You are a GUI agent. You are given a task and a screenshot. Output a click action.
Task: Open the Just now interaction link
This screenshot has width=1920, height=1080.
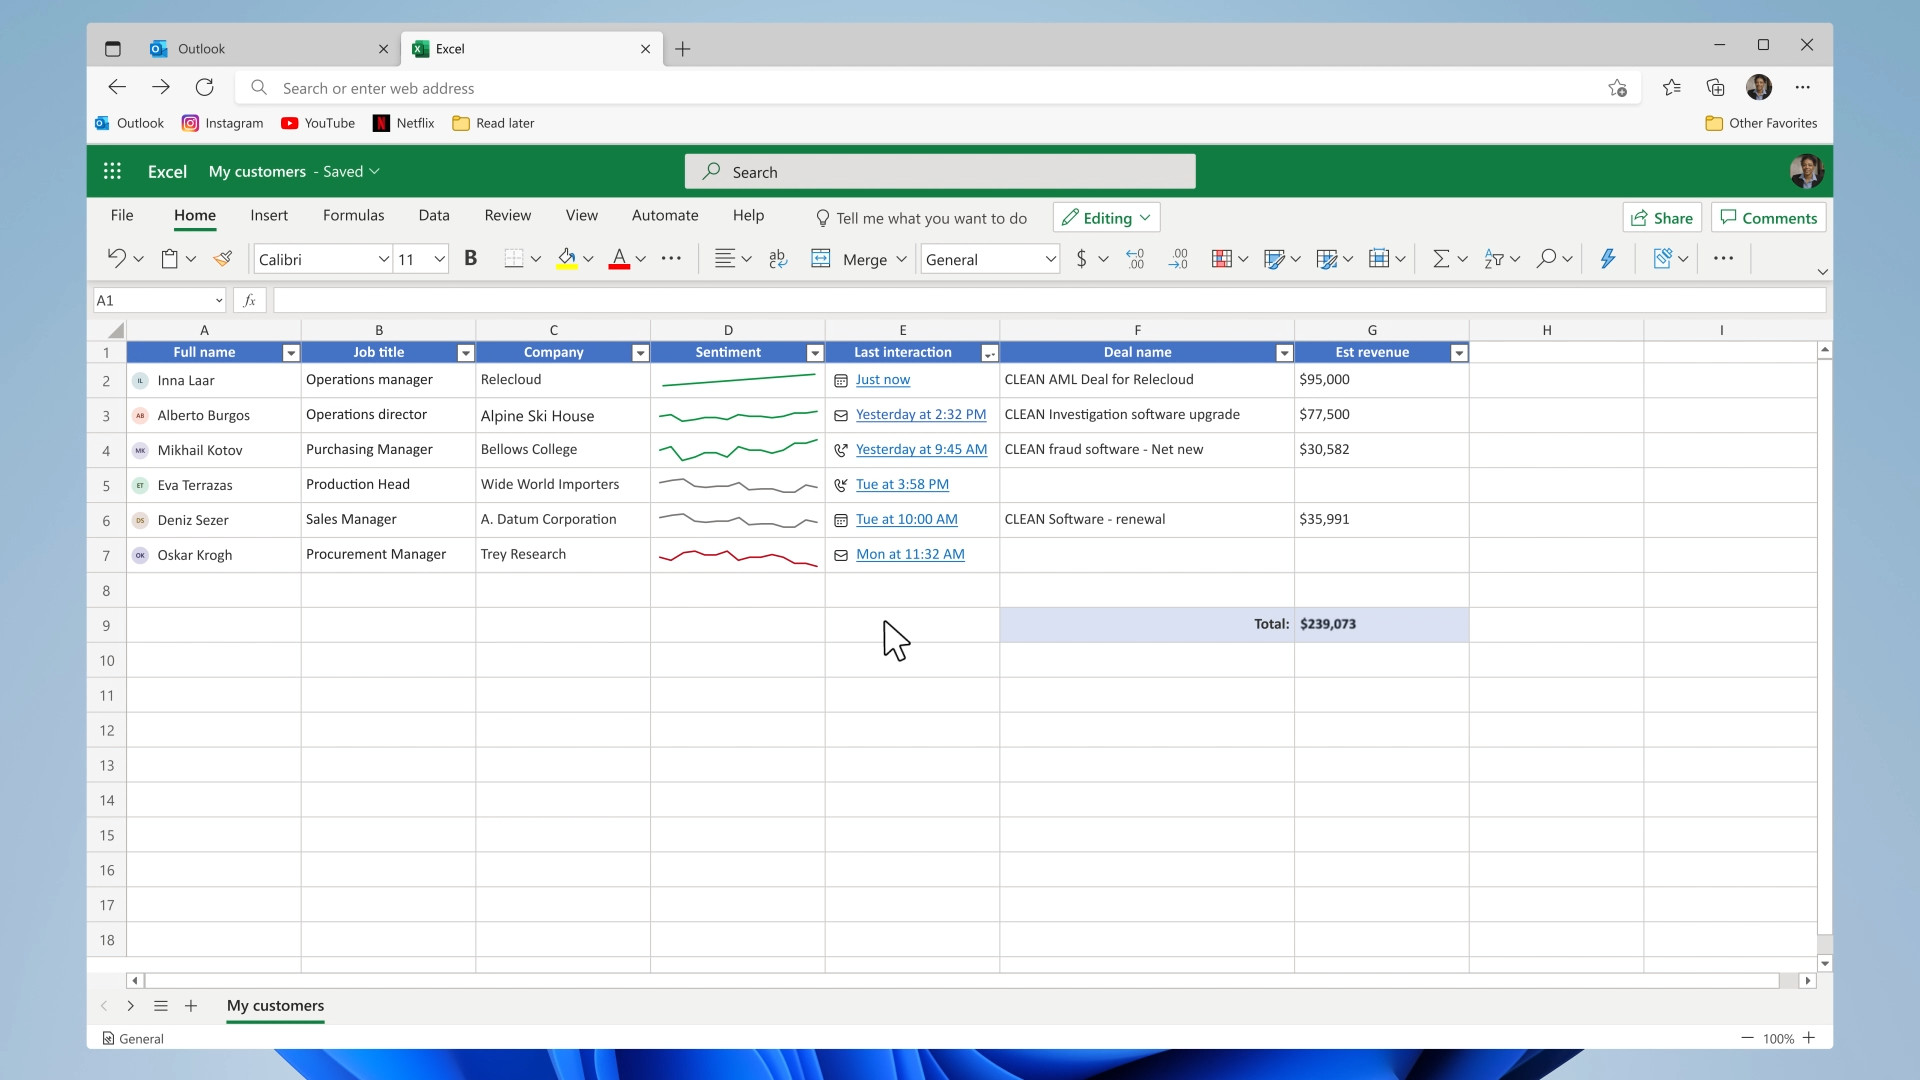883,380
